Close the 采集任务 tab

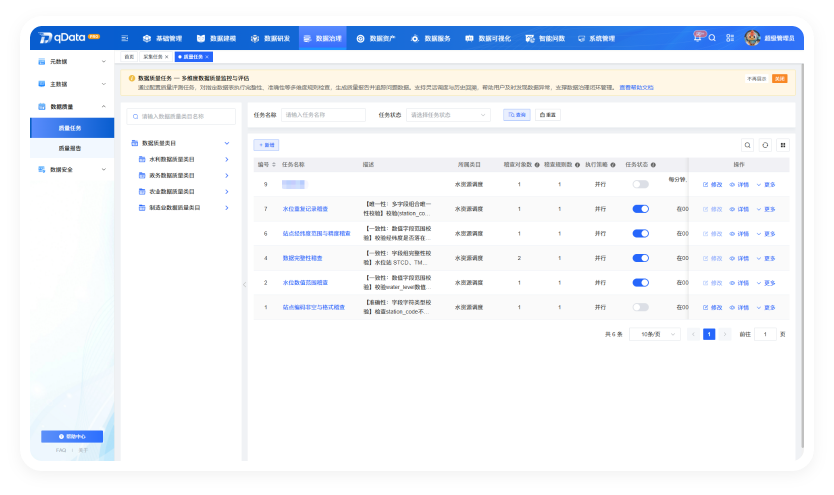pyautogui.click(x=166, y=57)
